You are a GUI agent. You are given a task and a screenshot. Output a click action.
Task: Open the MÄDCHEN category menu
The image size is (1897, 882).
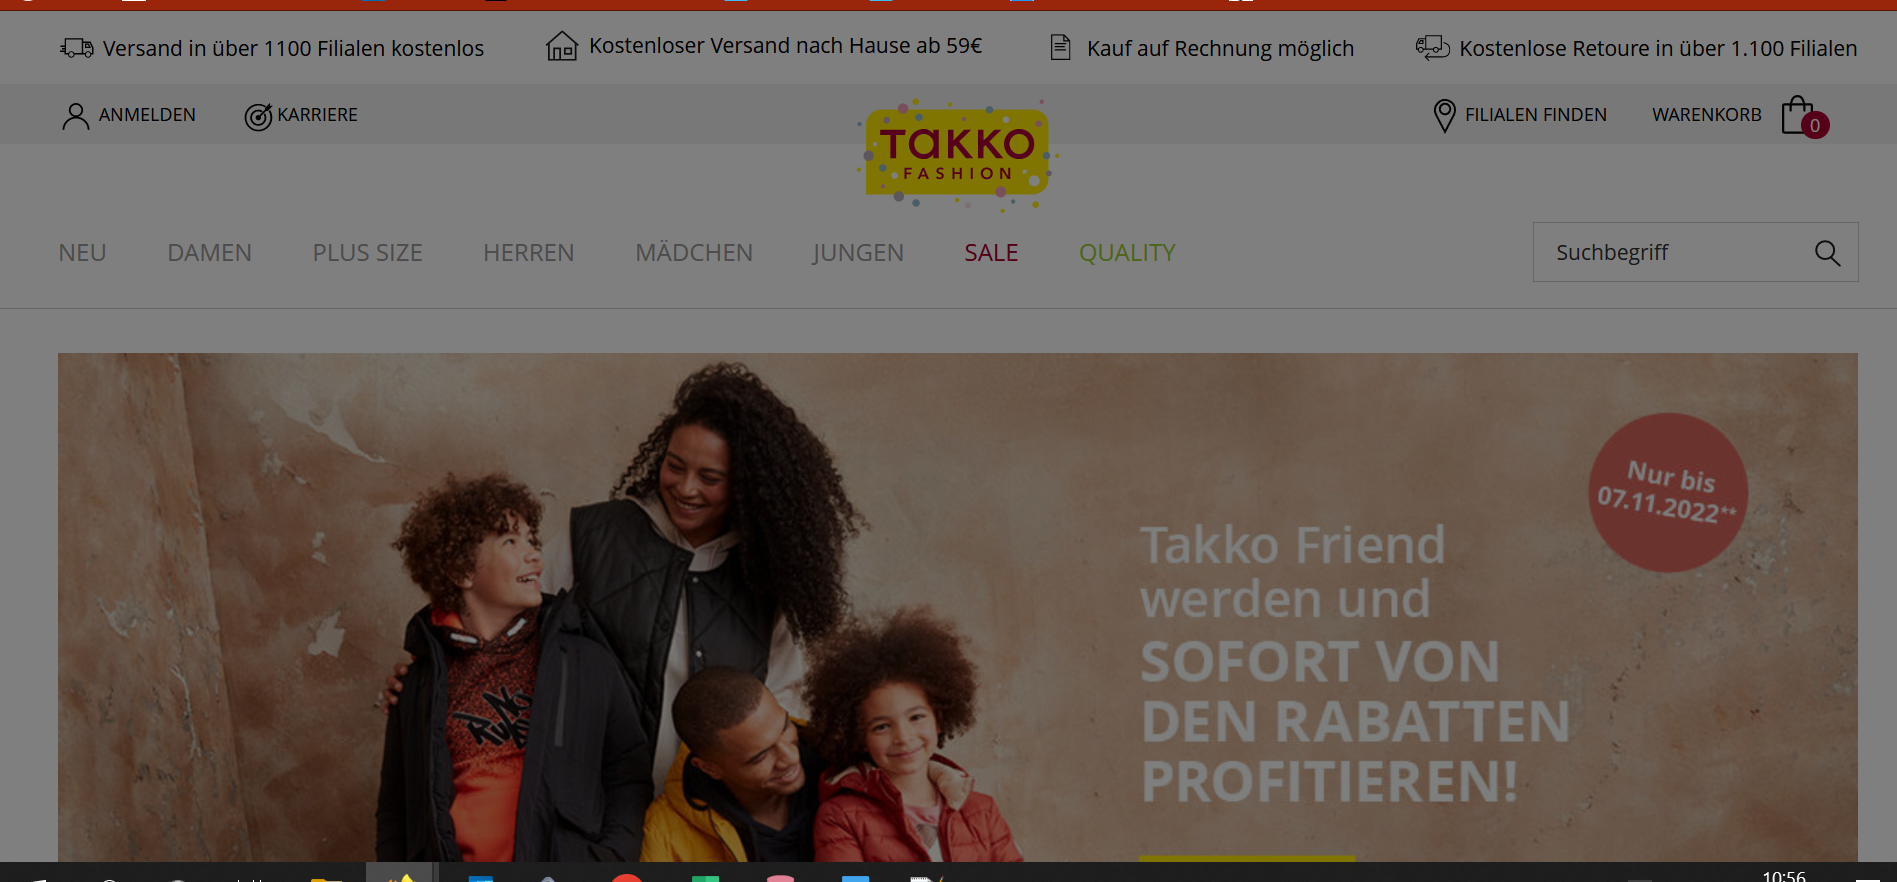tap(694, 252)
